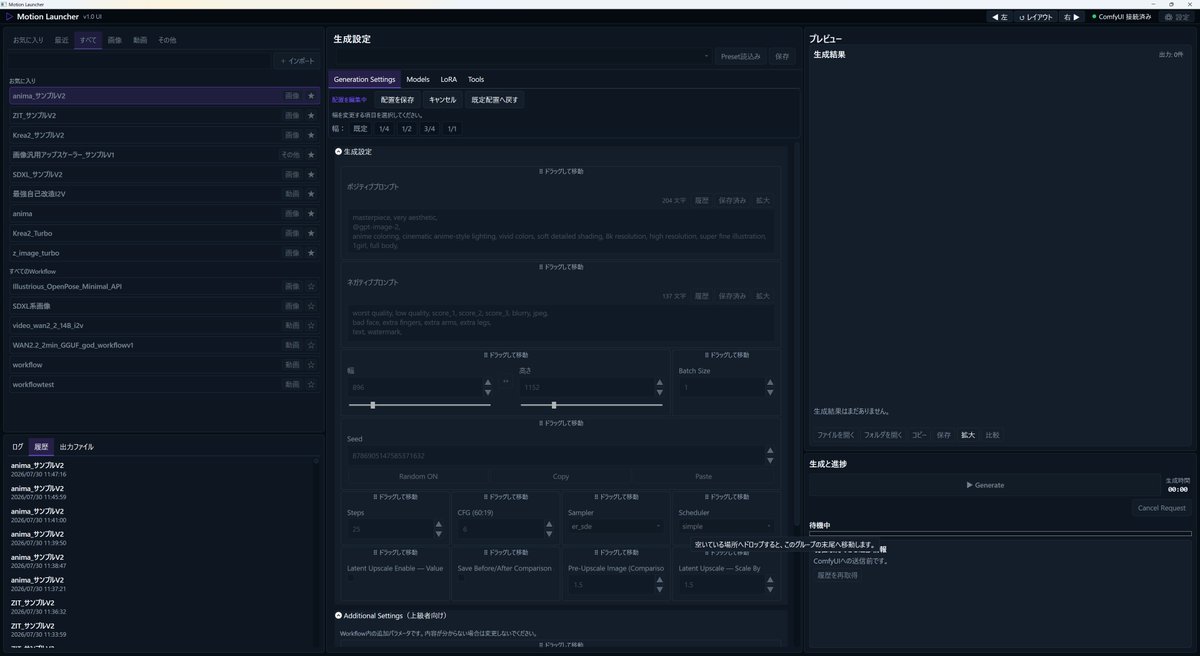
Task: Click the Generate button
Action: click(985, 485)
